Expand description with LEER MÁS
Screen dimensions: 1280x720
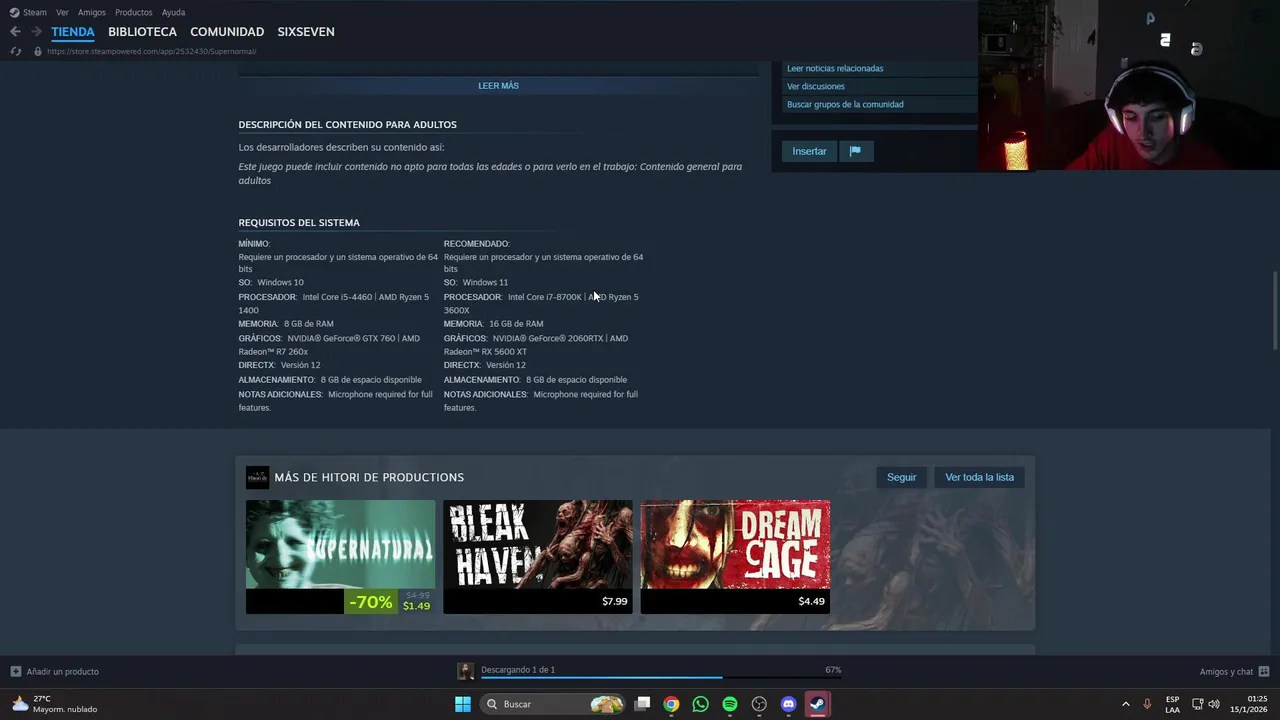point(498,86)
